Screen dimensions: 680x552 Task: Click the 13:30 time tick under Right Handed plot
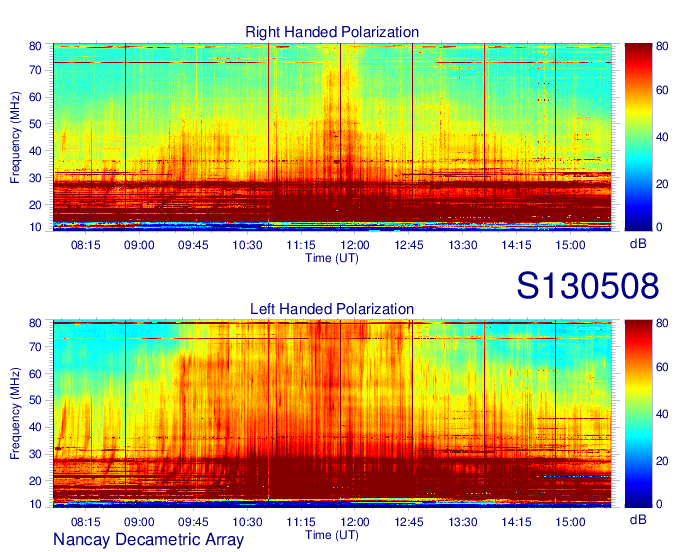(462, 245)
